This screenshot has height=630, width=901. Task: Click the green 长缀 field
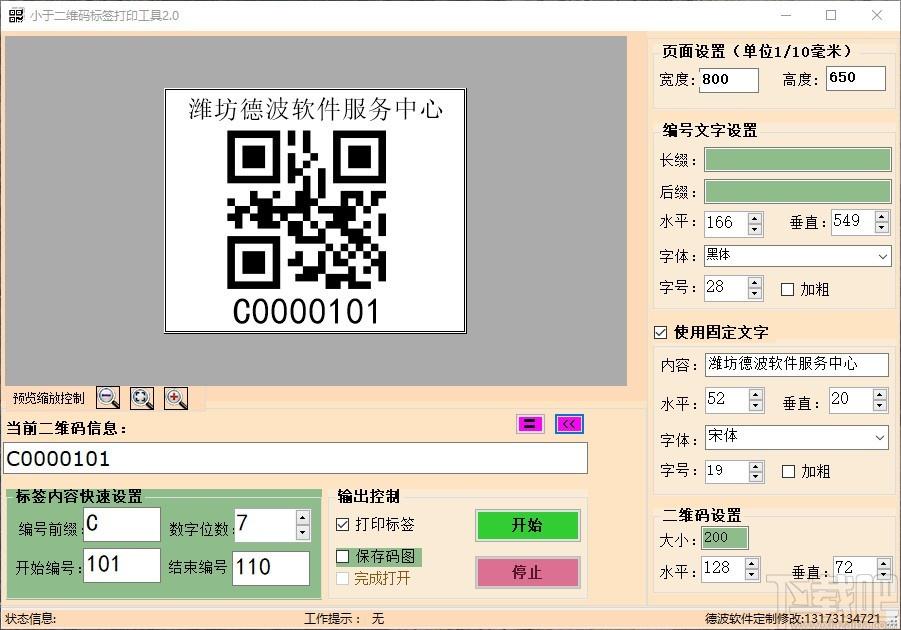[798, 159]
